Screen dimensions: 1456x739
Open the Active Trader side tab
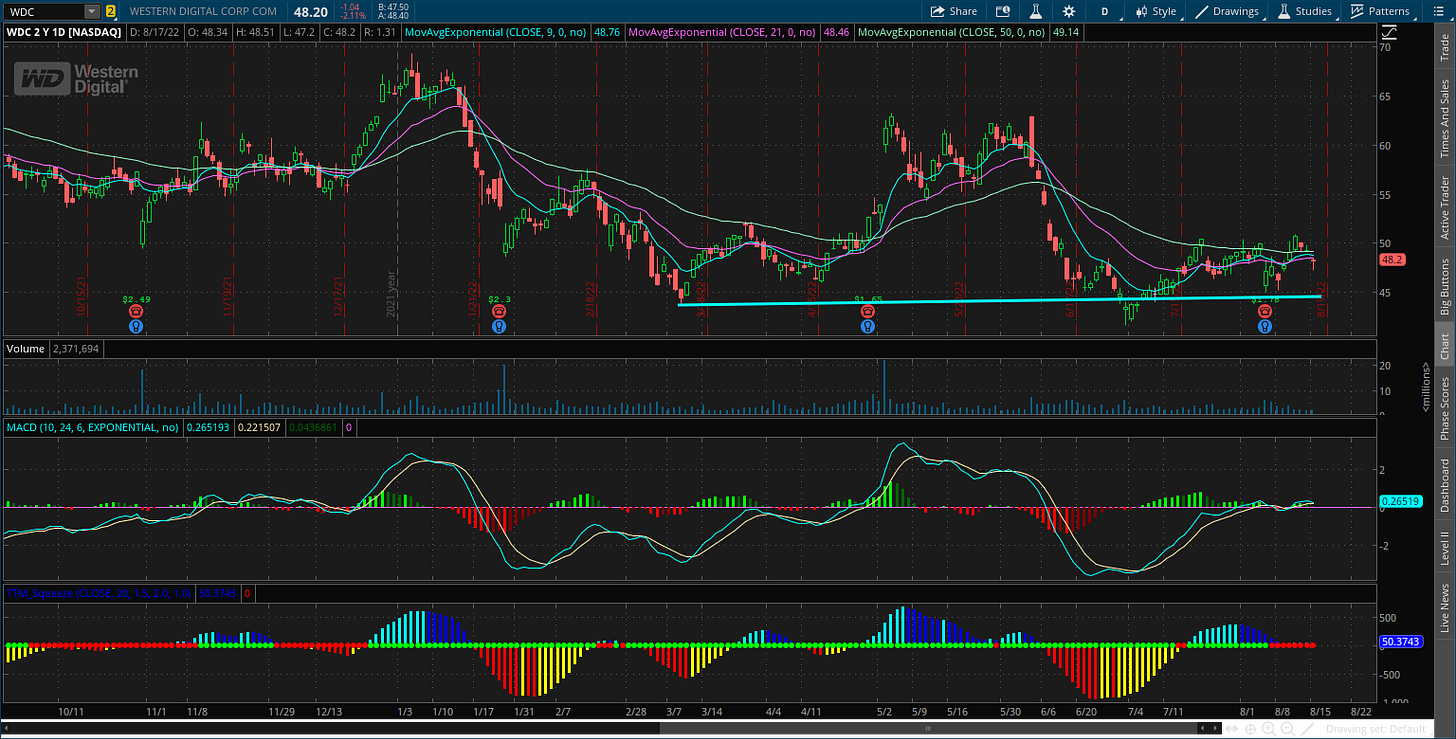click(x=1444, y=208)
